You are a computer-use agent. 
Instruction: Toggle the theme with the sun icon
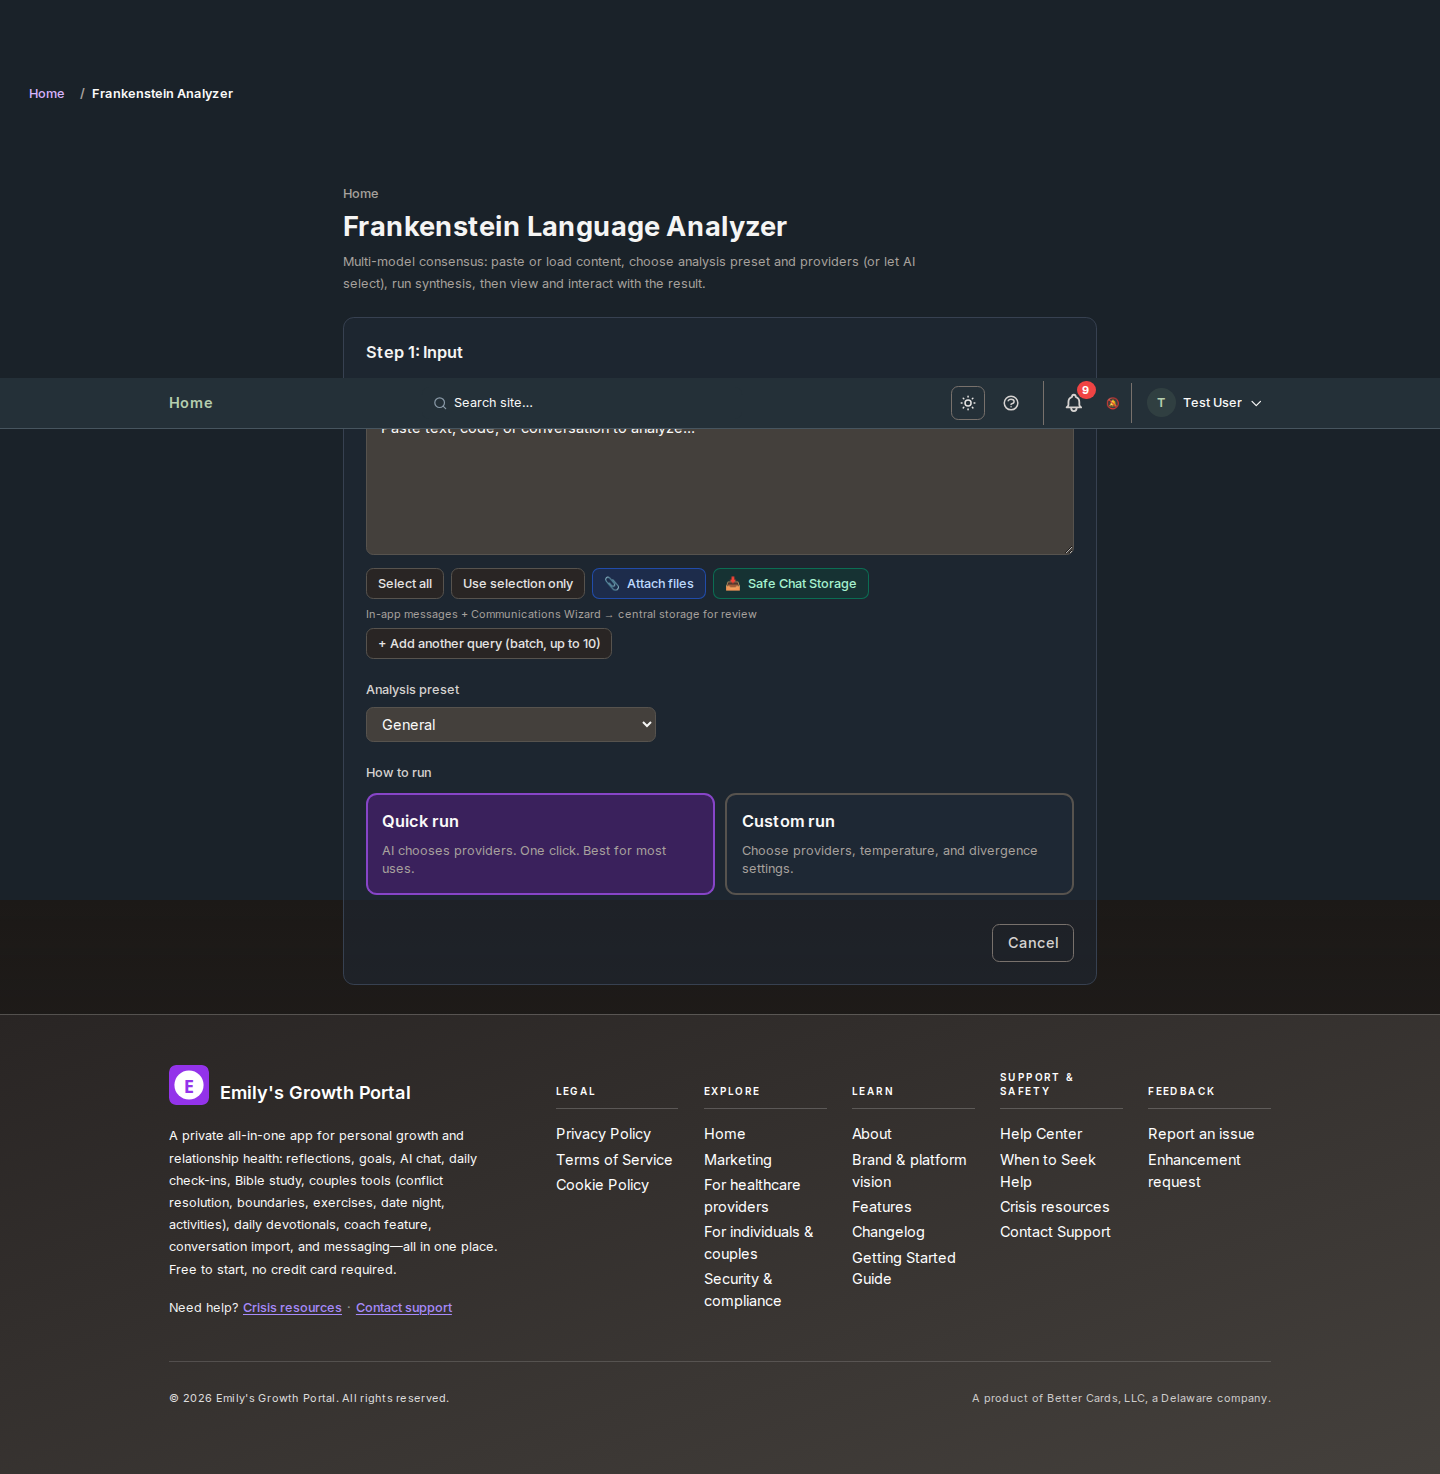click(x=967, y=403)
